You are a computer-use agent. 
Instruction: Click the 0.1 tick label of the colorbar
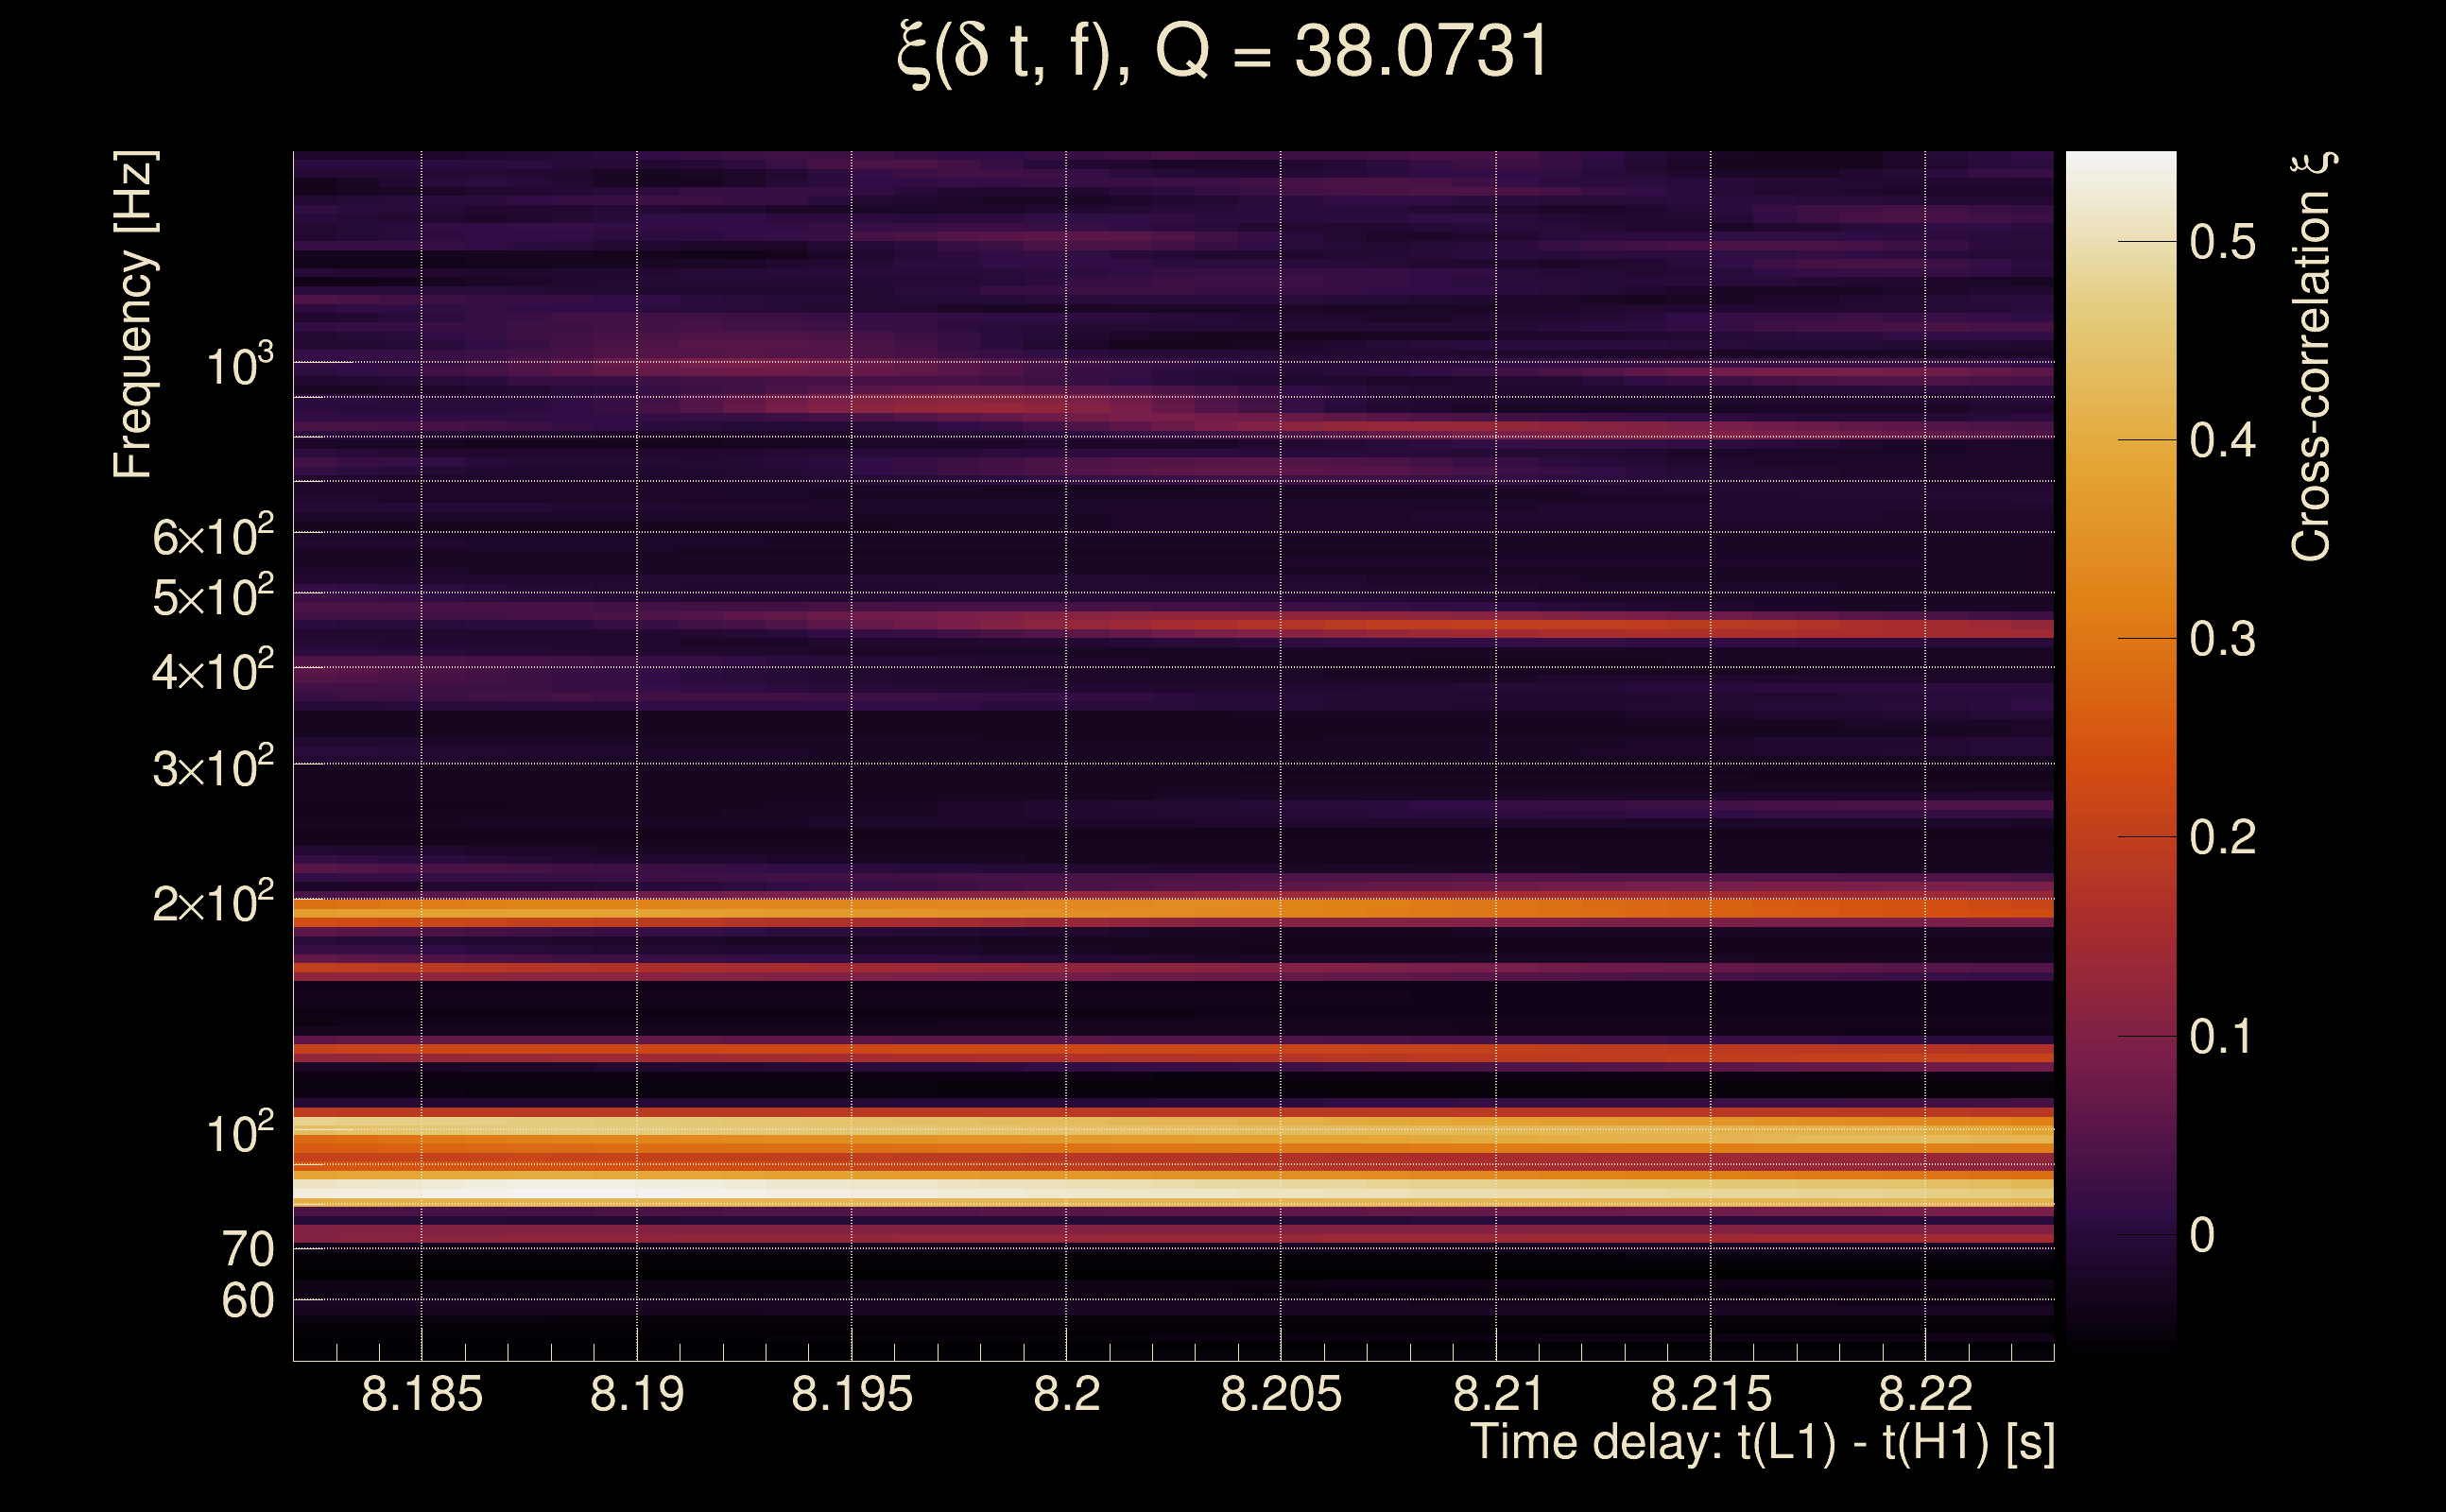[x=2222, y=1037]
